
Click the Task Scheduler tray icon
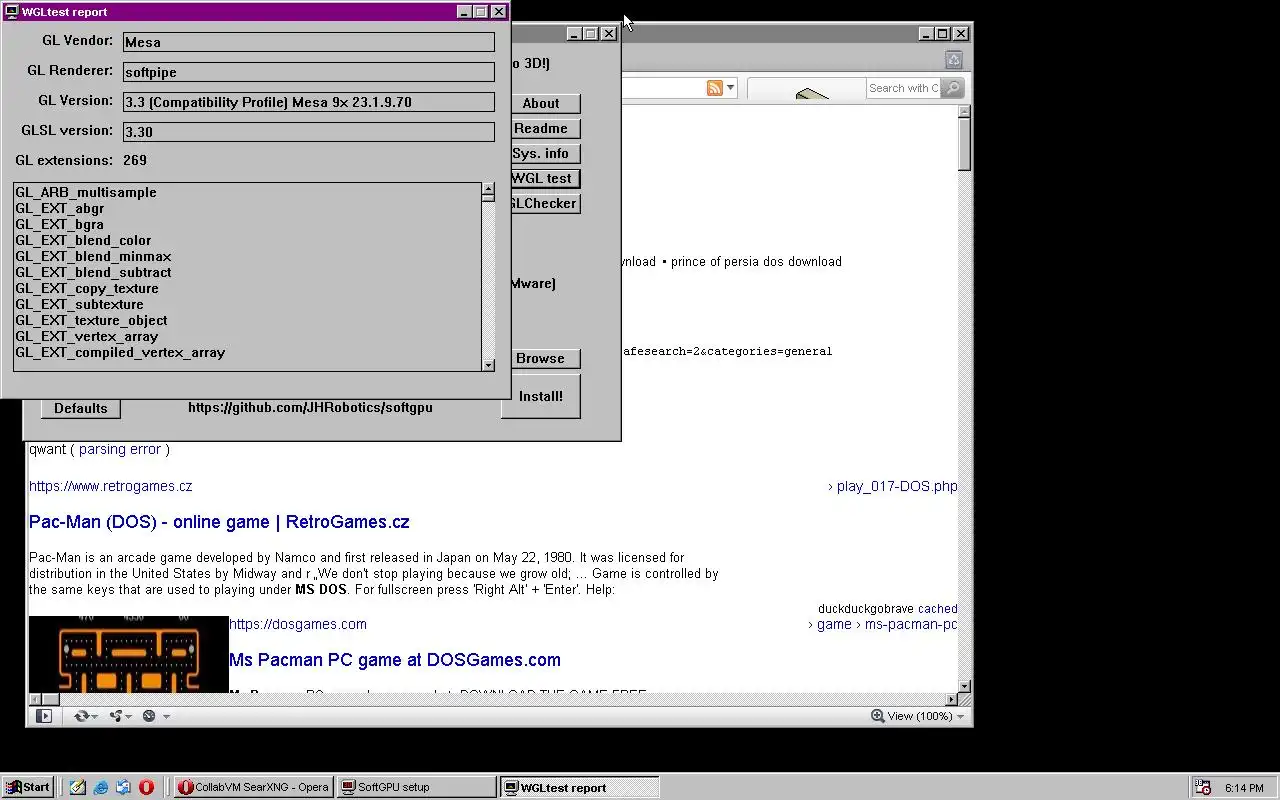click(x=1204, y=788)
